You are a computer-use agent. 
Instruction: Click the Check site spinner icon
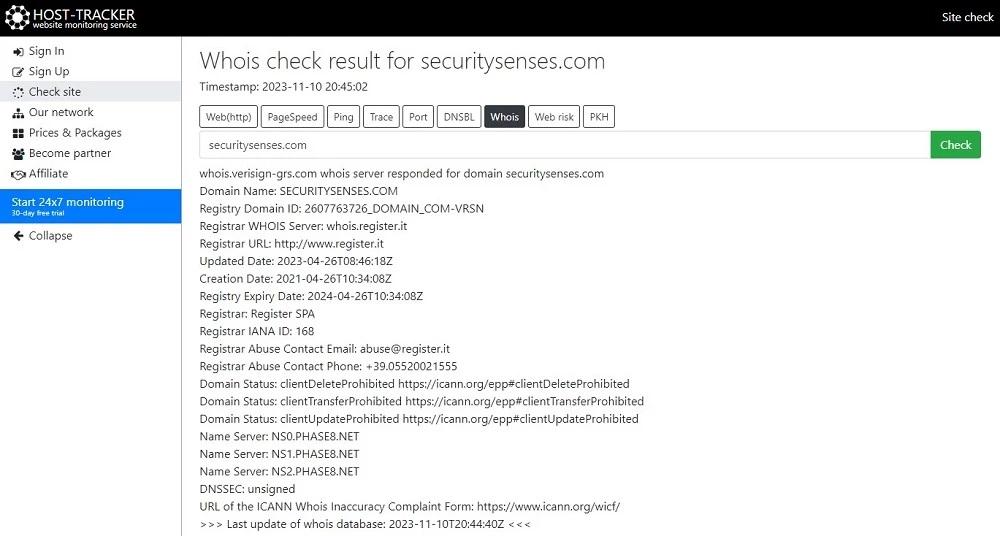(18, 93)
